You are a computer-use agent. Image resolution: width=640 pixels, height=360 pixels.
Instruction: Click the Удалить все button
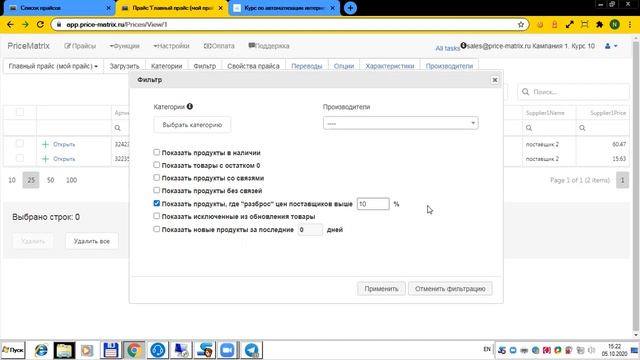(92, 241)
